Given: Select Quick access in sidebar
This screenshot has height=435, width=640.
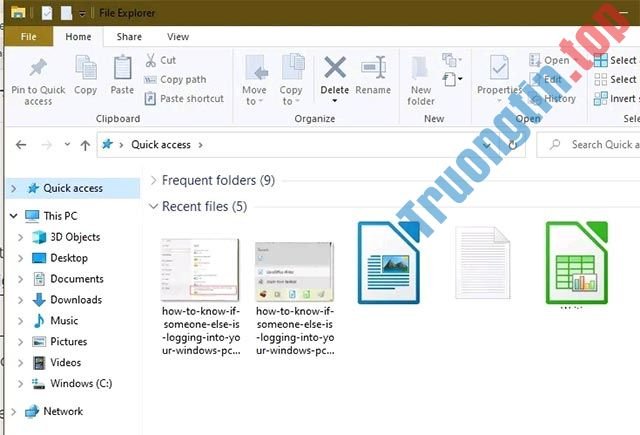Looking at the screenshot, I should [73, 188].
